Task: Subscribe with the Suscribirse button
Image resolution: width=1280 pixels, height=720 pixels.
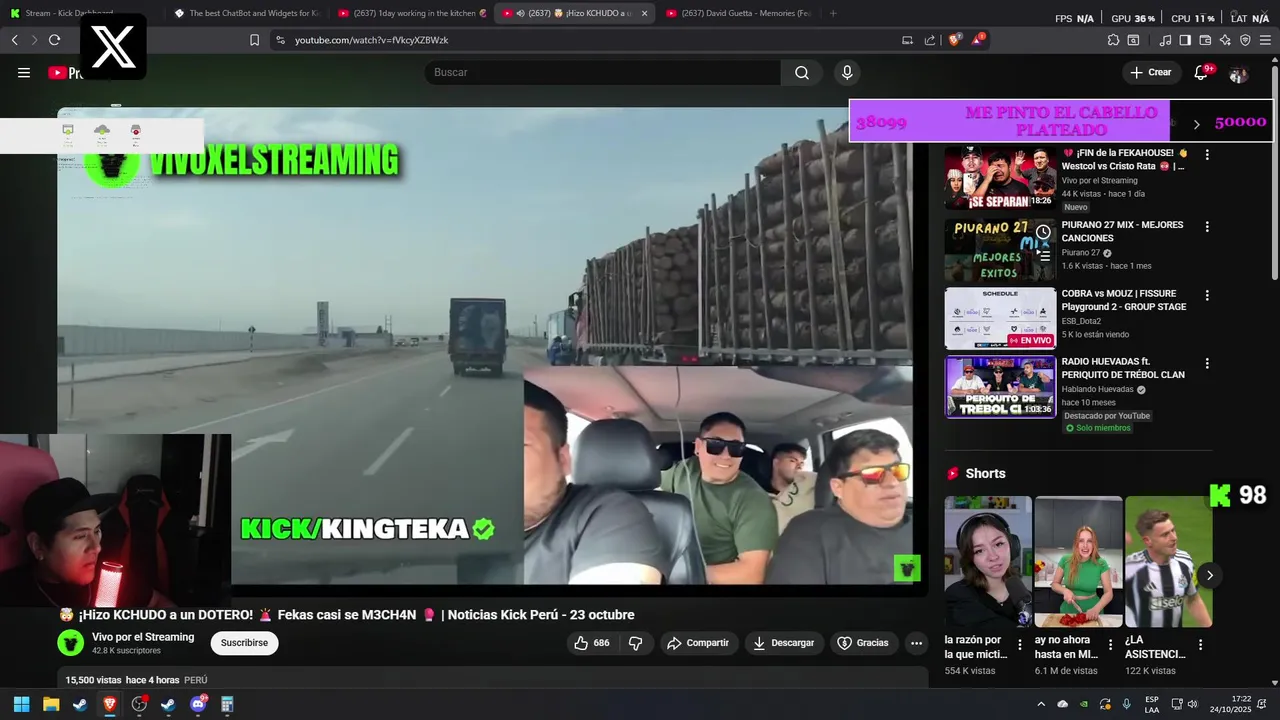Action: 244,643
